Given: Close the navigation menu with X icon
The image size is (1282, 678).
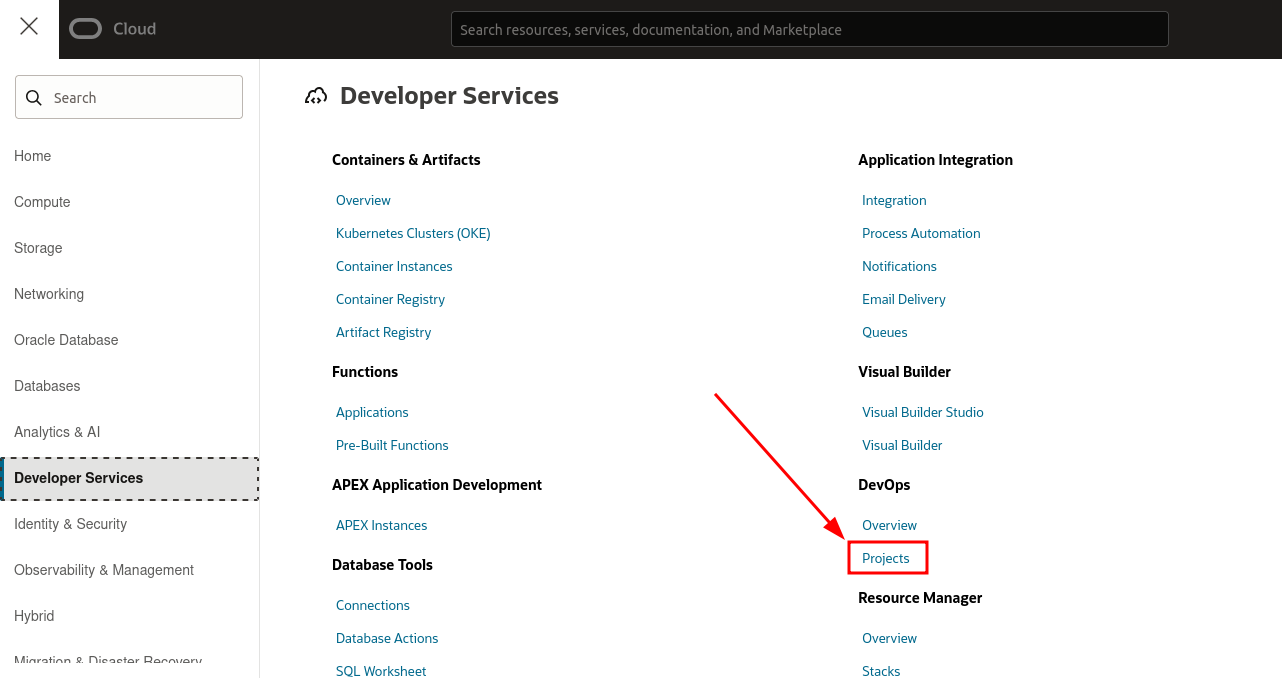Looking at the screenshot, I should point(29,27).
